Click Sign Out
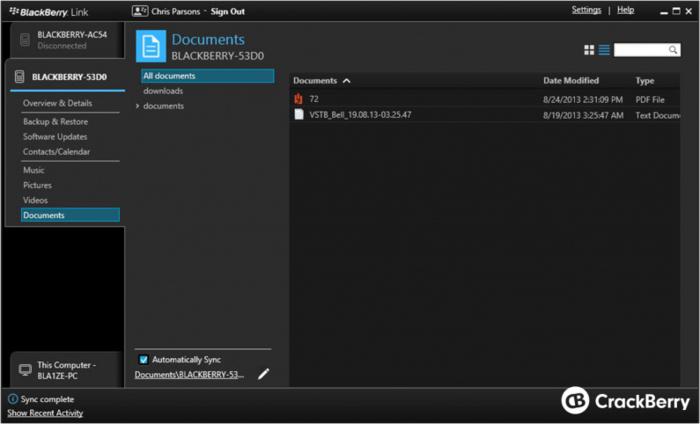 coord(227,12)
